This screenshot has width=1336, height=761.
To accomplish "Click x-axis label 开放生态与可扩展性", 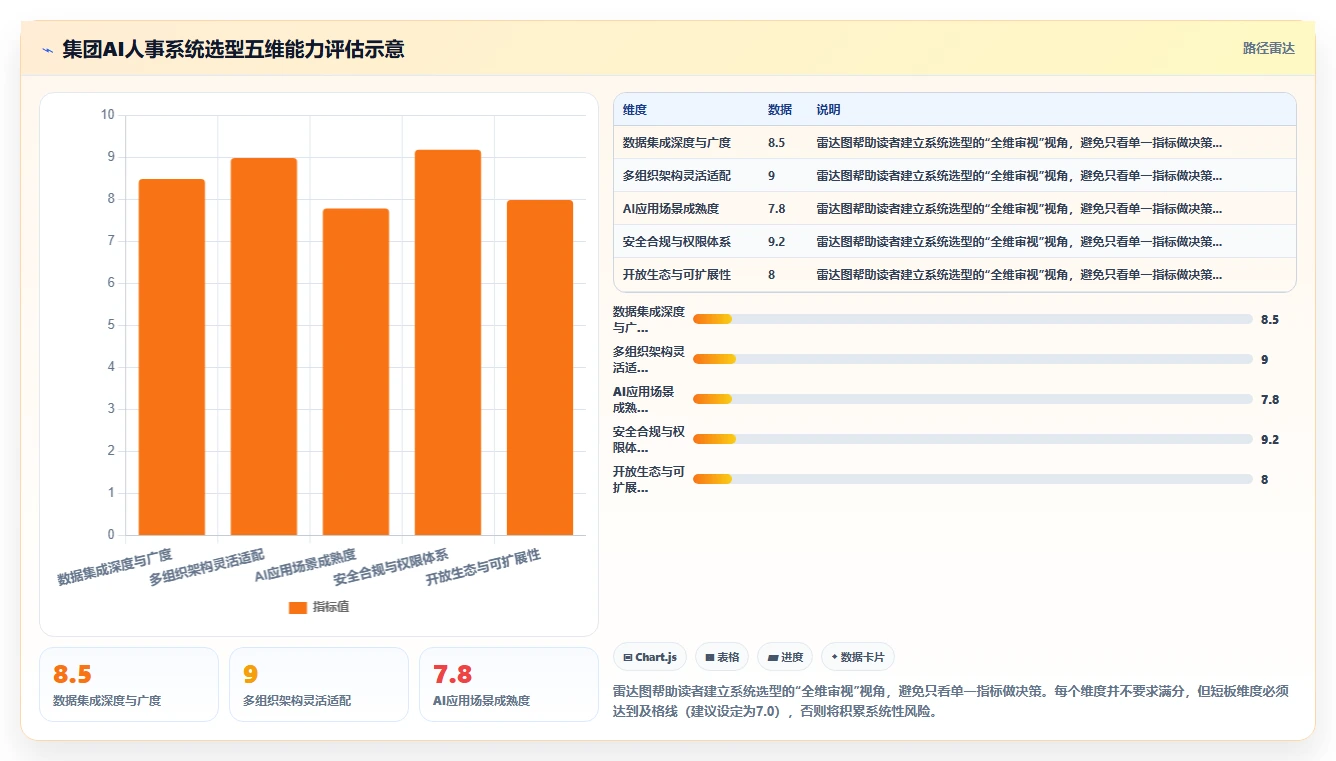I will [x=483, y=567].
